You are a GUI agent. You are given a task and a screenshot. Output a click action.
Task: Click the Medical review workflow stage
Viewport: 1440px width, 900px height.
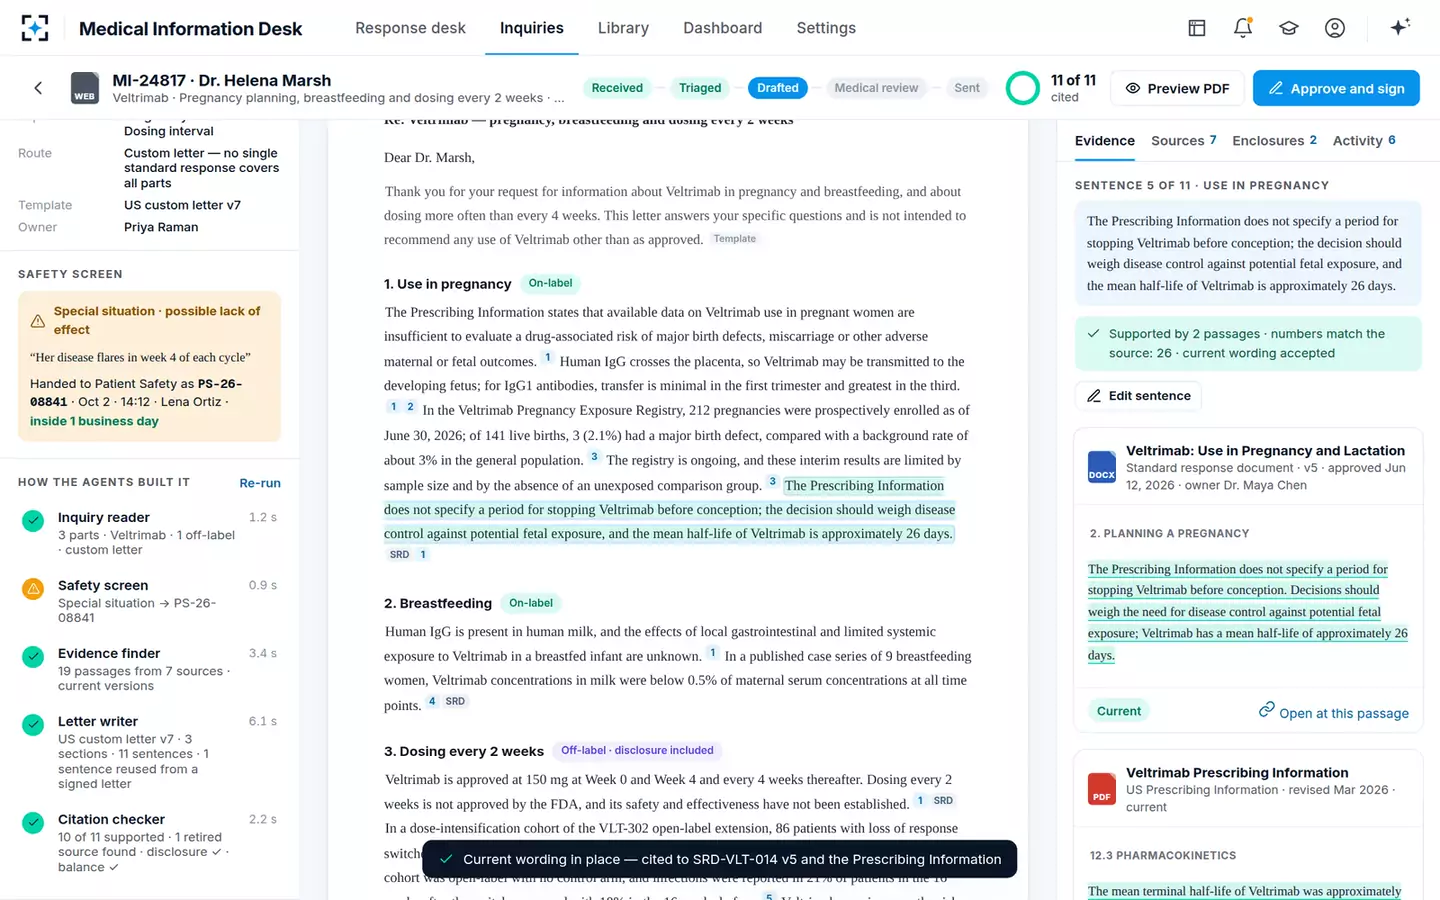point(876,88)
